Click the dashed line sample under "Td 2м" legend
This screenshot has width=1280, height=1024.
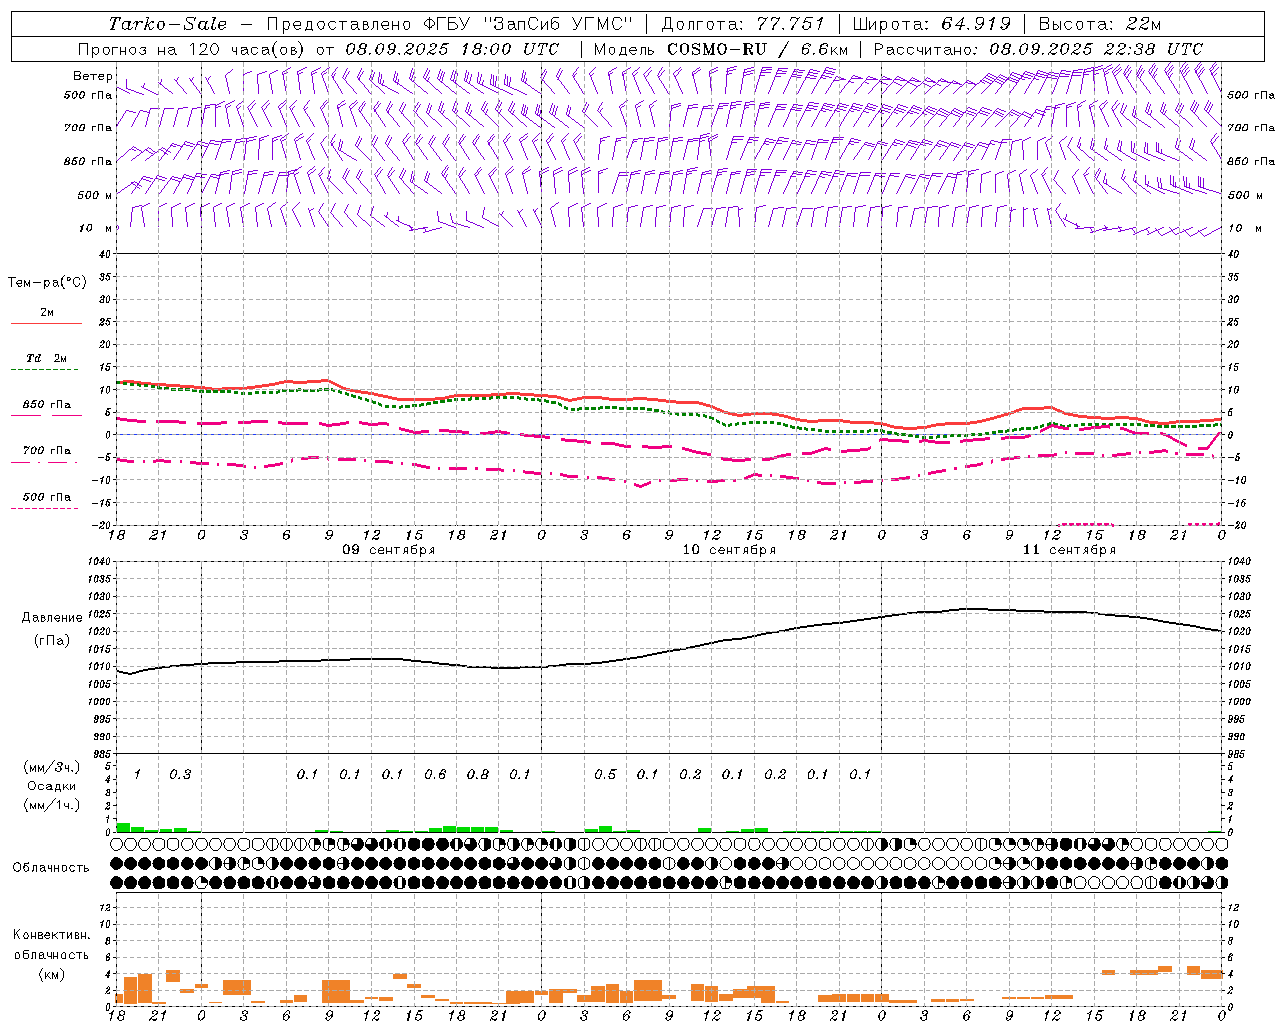[44, 370]
